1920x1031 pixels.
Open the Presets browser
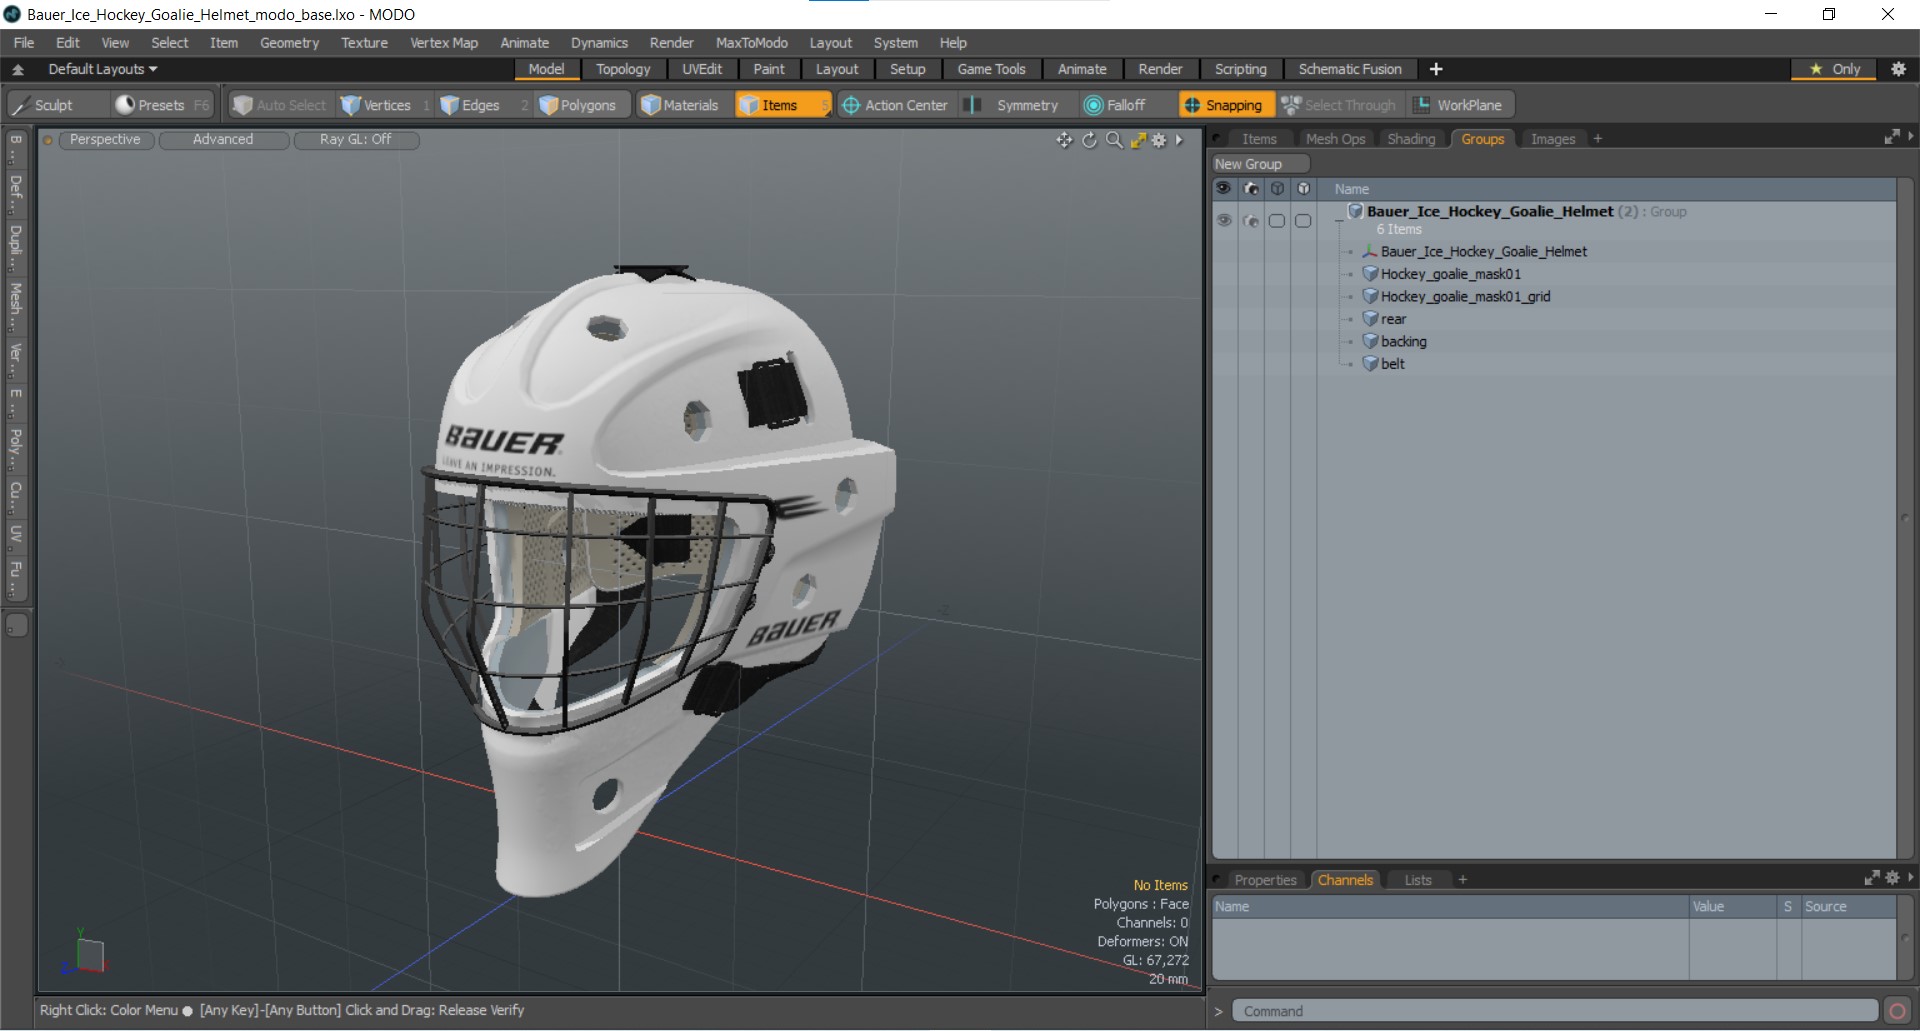point(160,105)
